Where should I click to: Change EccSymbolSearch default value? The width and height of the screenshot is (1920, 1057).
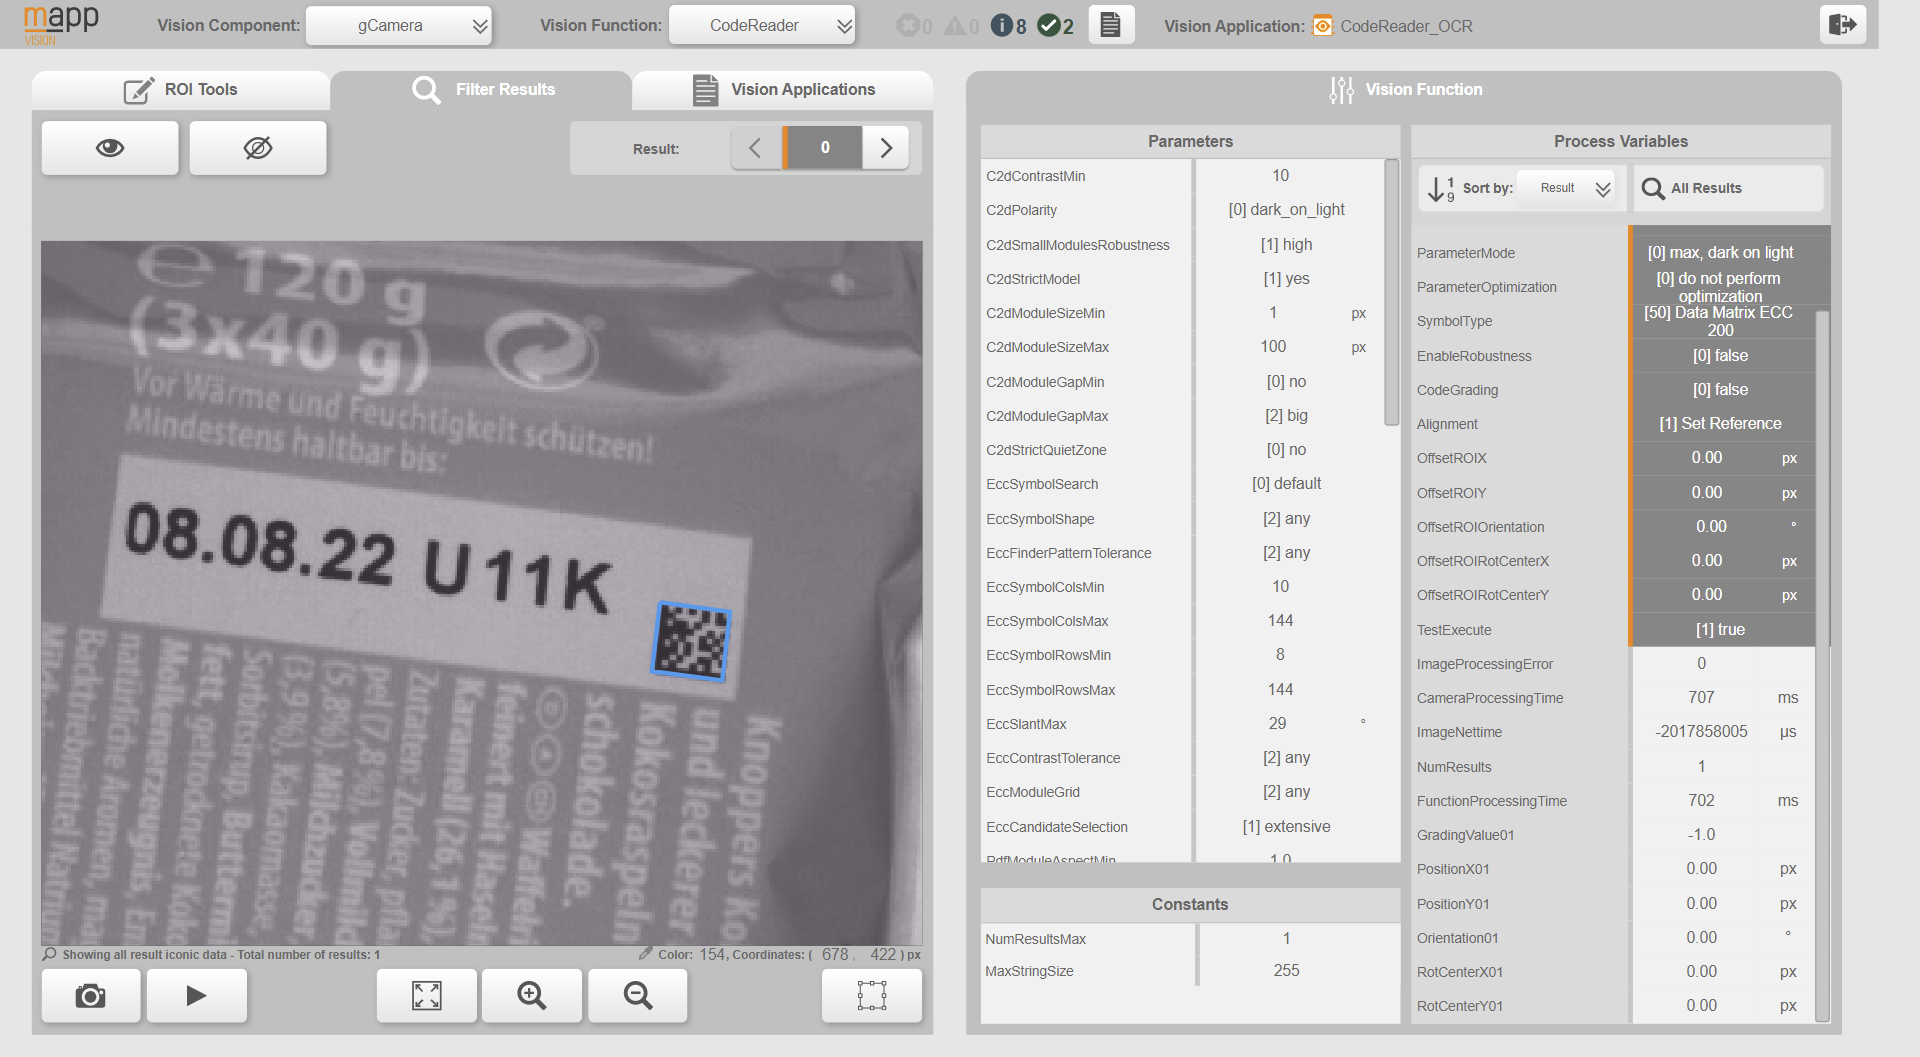tap(1289, 483)
